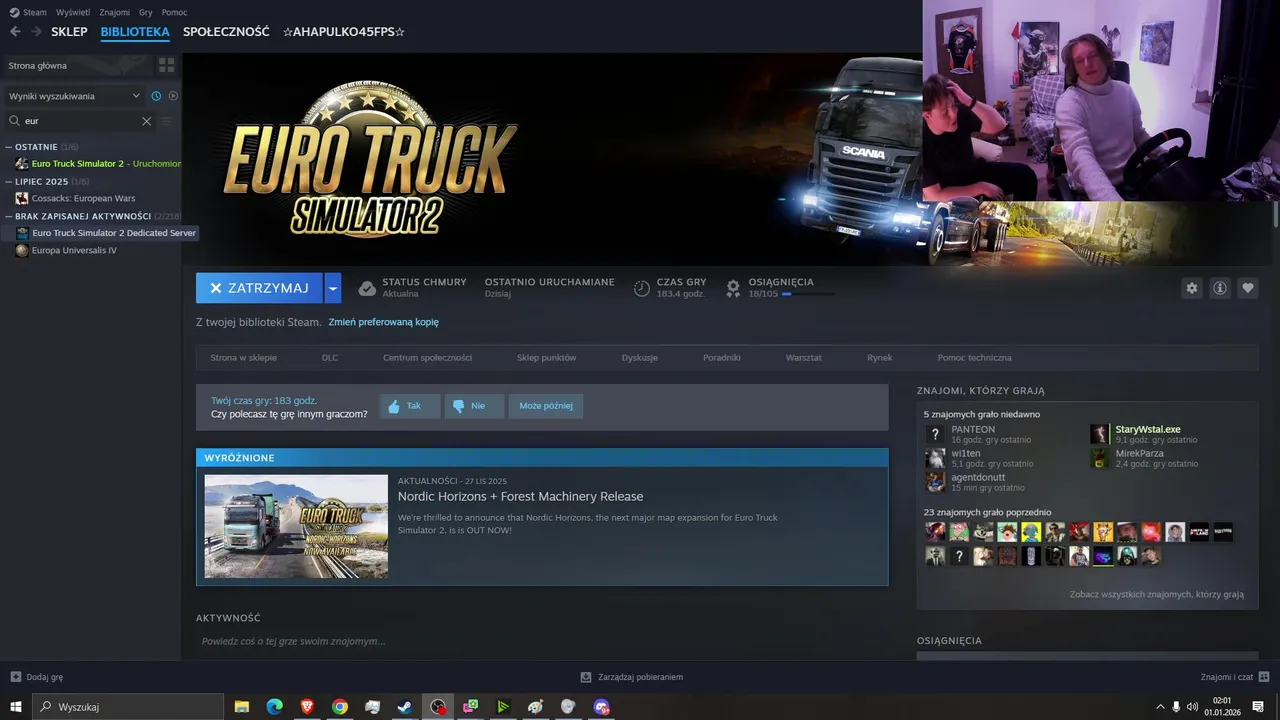Go to the SKLEP tab

coord(69,32)
